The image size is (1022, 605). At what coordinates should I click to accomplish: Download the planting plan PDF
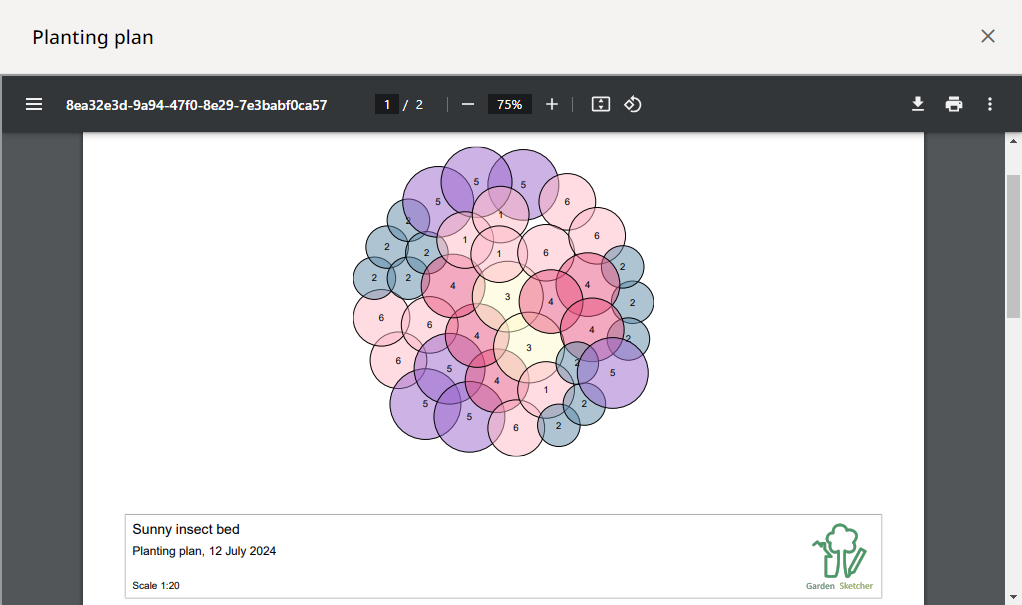917,104
